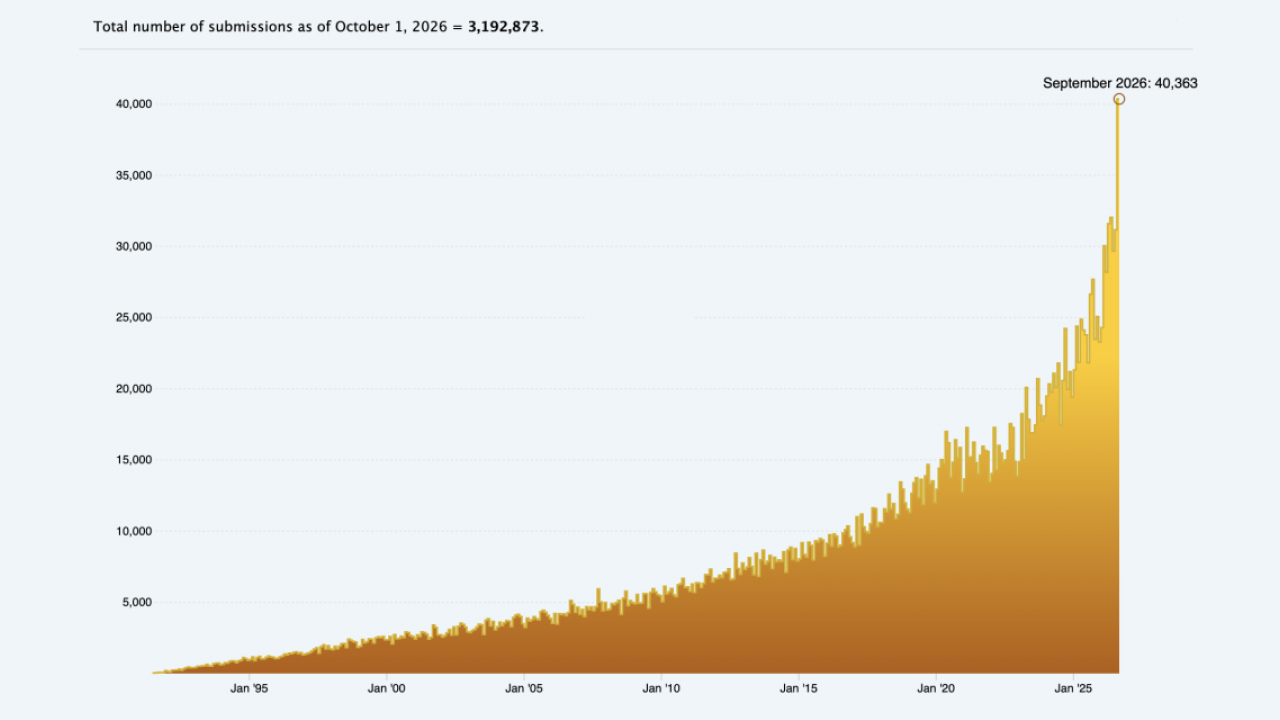Click the tall yellow spike bar below the peak marker
This screenshot has height=720, width=1280.
tap(1117, 388)
